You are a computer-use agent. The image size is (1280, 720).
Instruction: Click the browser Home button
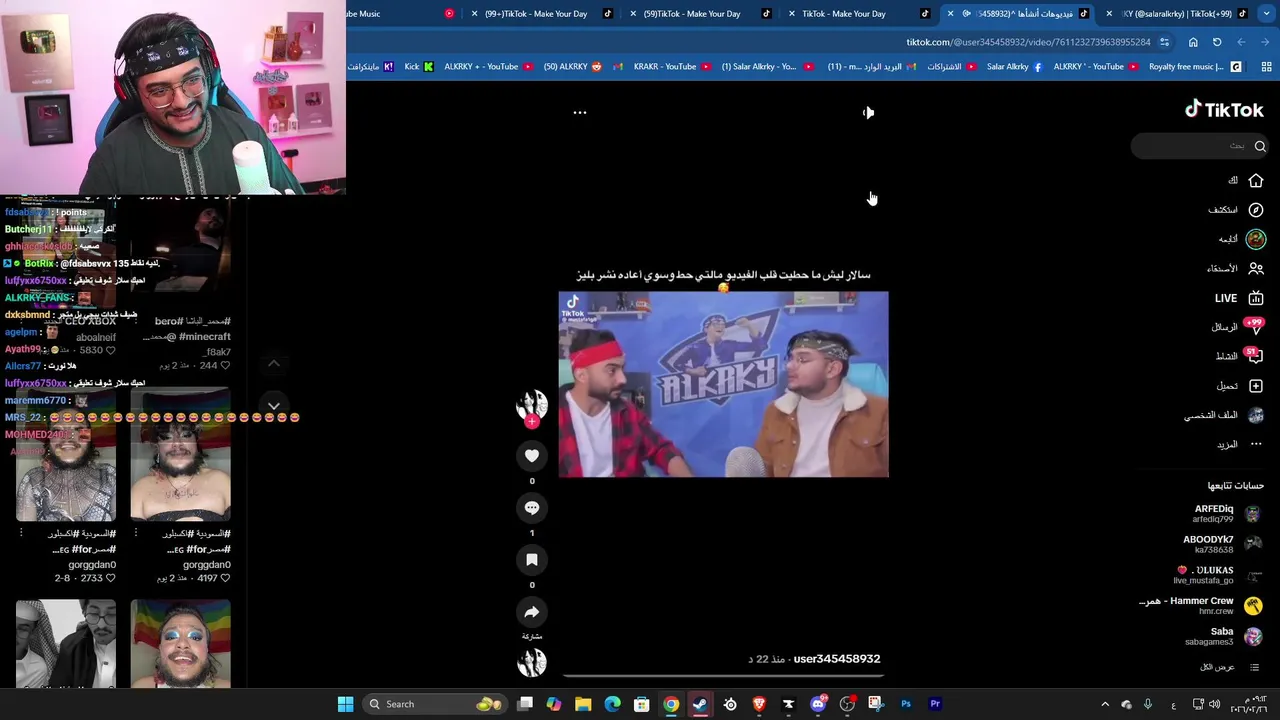1193,42
